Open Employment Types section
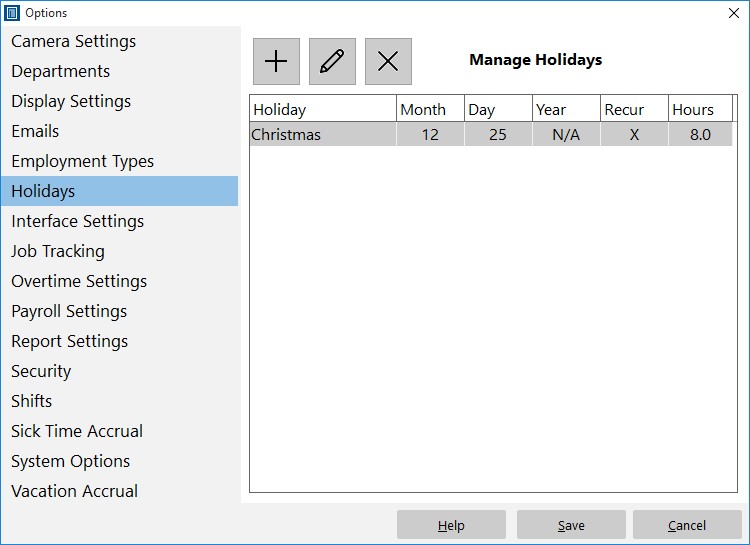 (83, 161)
